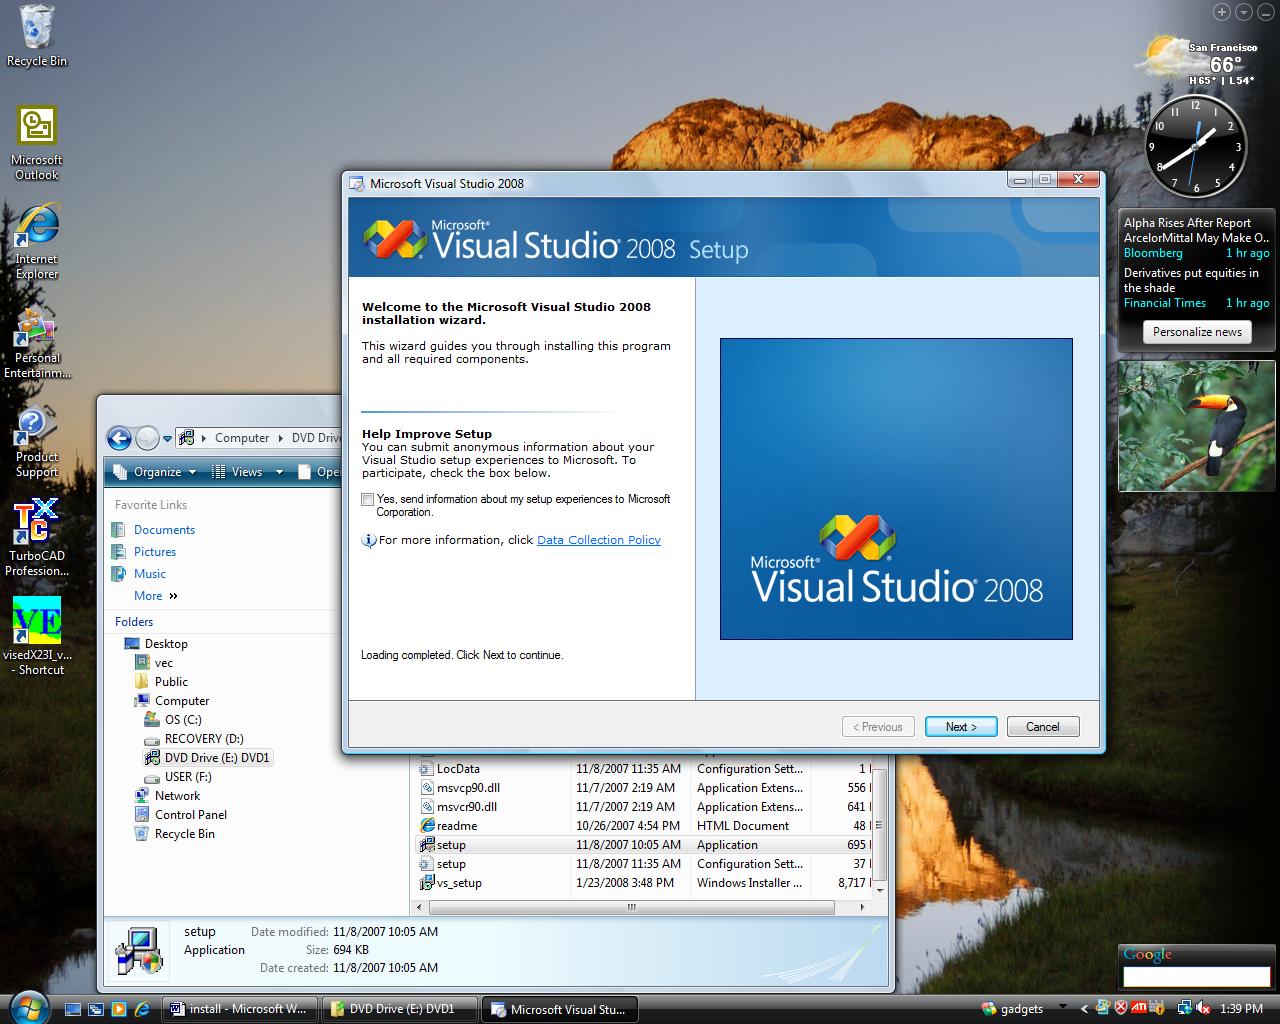Switch to the 'install - Microsoft W...' taskbar button
The image size is (1280, 1024).
240,1009
